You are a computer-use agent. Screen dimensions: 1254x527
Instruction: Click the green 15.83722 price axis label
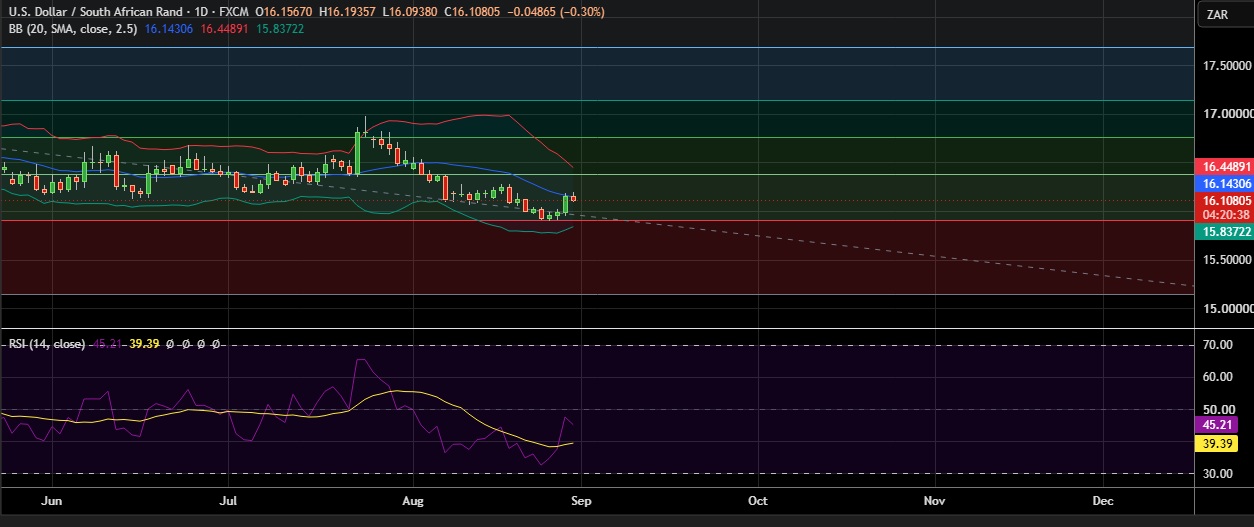[x=1224, y=232]
